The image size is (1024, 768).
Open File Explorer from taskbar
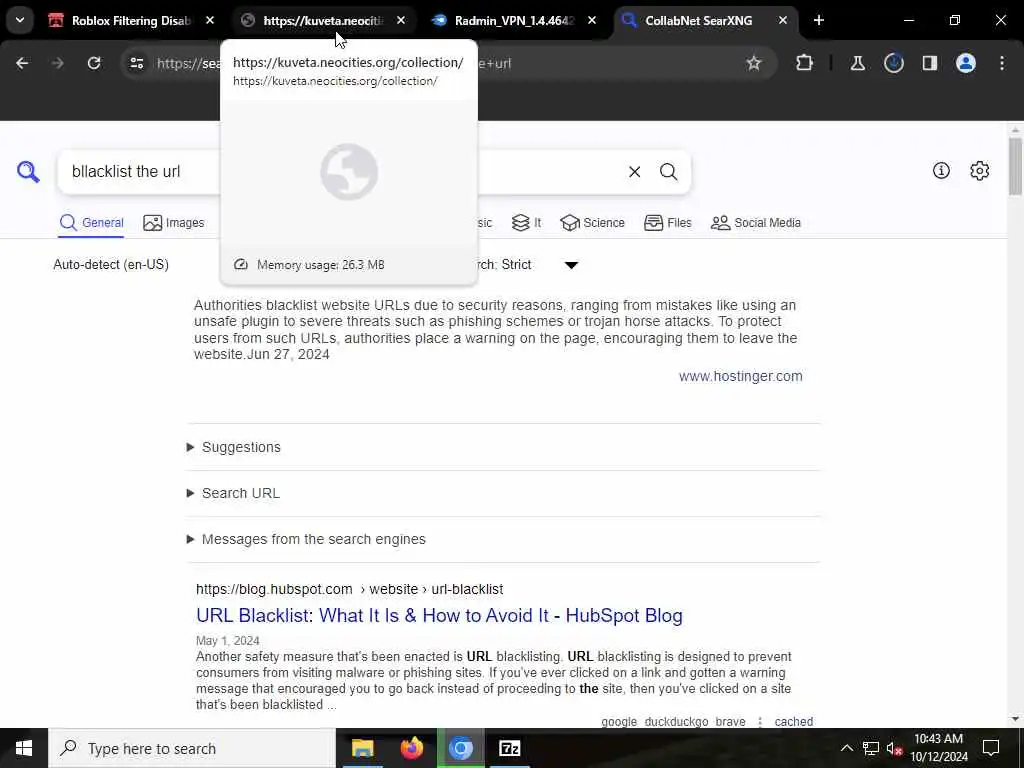pyautogui.click(x=362, y=748)
